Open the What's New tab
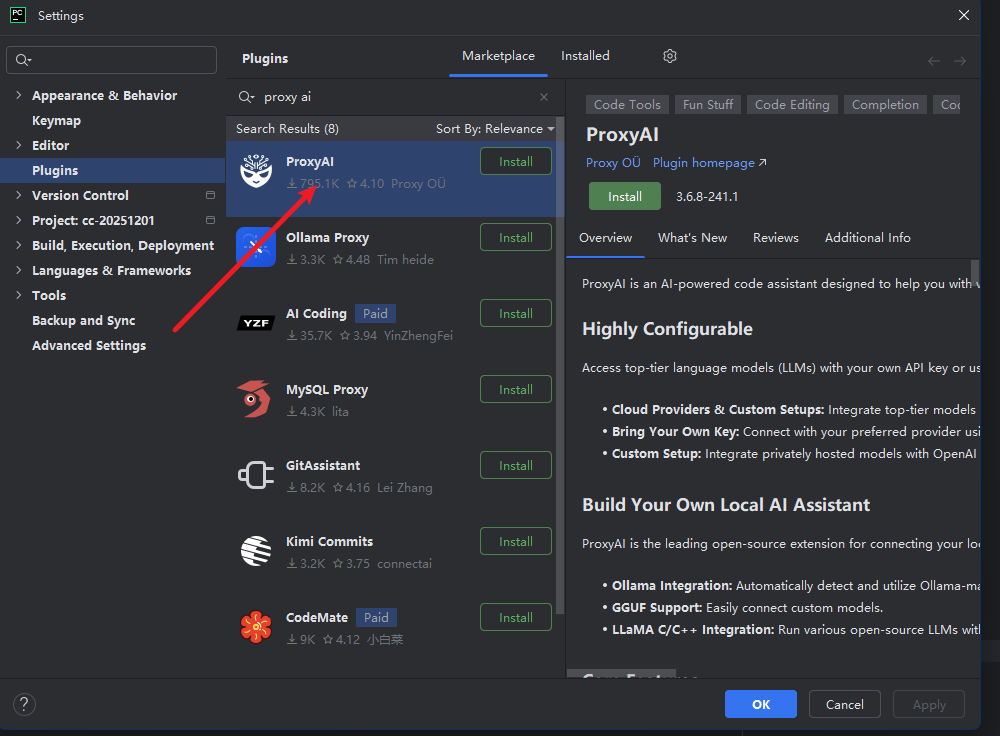Screen dimensions: 1000x736 692,238
